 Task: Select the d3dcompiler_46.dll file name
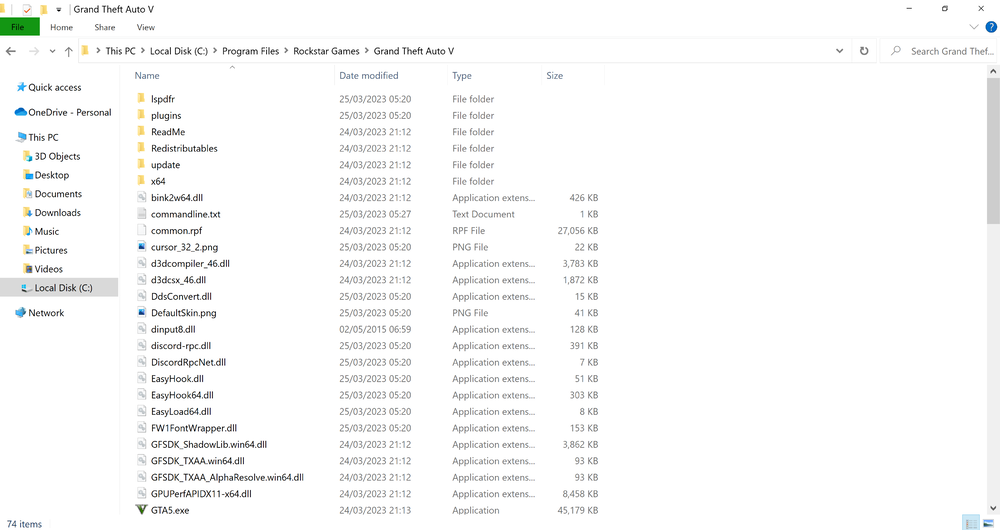[190, 263]
